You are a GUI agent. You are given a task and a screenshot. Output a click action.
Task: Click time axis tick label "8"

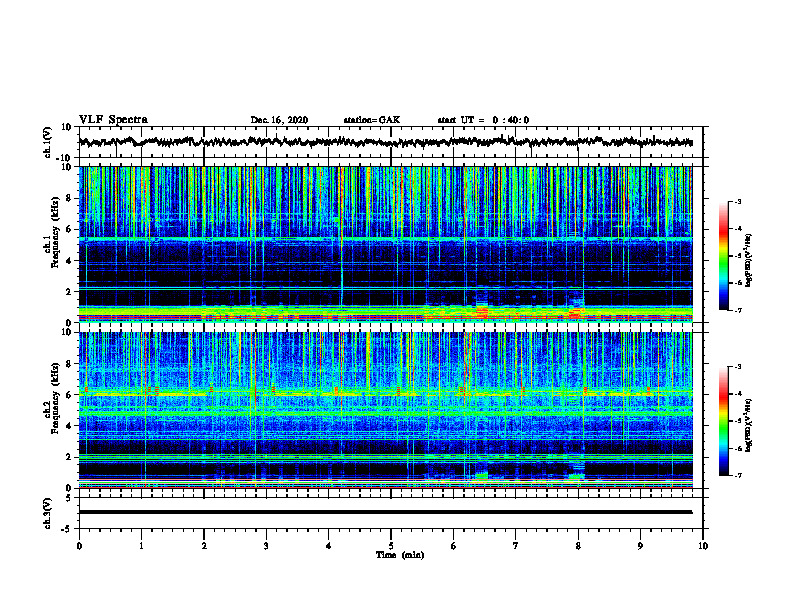pyautogui.click(x=578, y=546)
